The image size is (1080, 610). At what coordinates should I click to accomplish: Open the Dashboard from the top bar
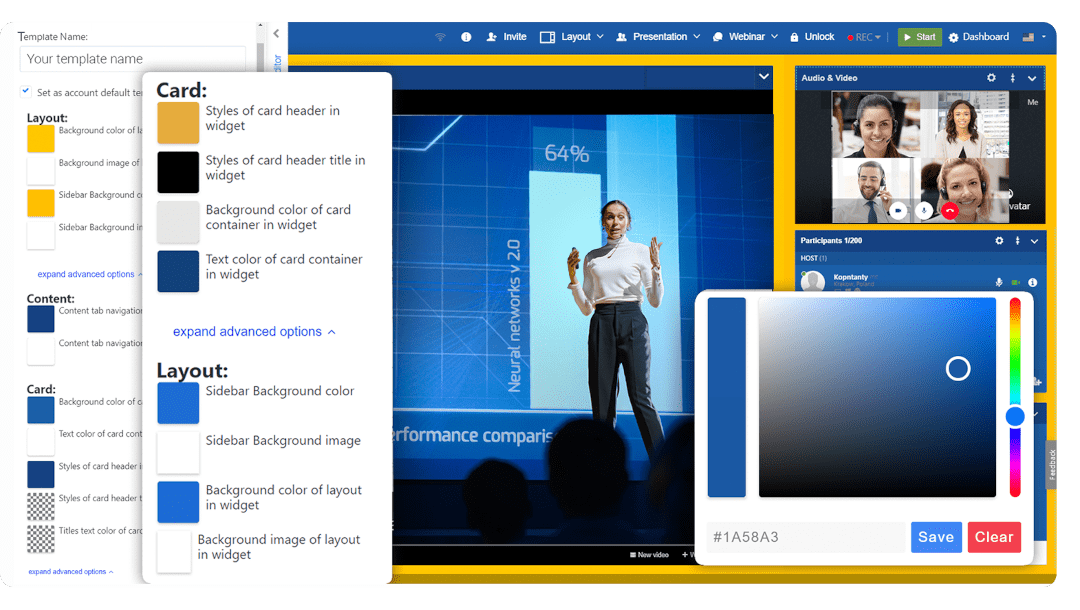(x=979, y=36)
